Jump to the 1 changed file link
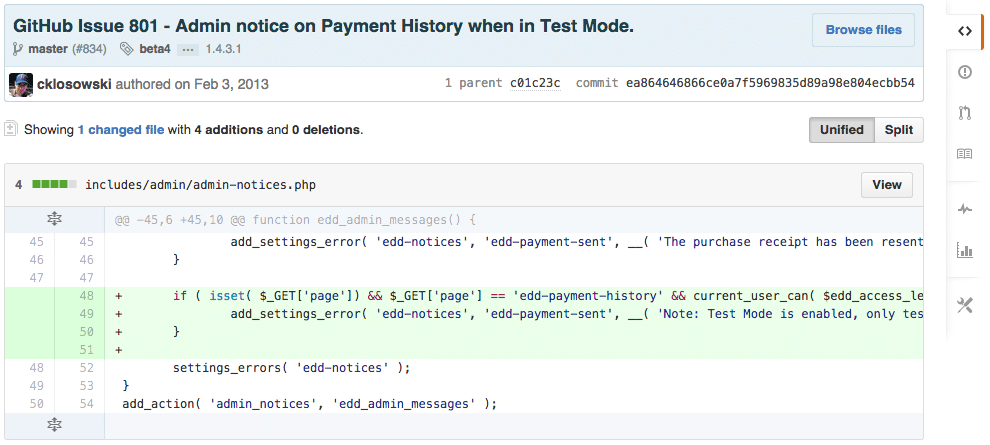 [x=121, y=130]
